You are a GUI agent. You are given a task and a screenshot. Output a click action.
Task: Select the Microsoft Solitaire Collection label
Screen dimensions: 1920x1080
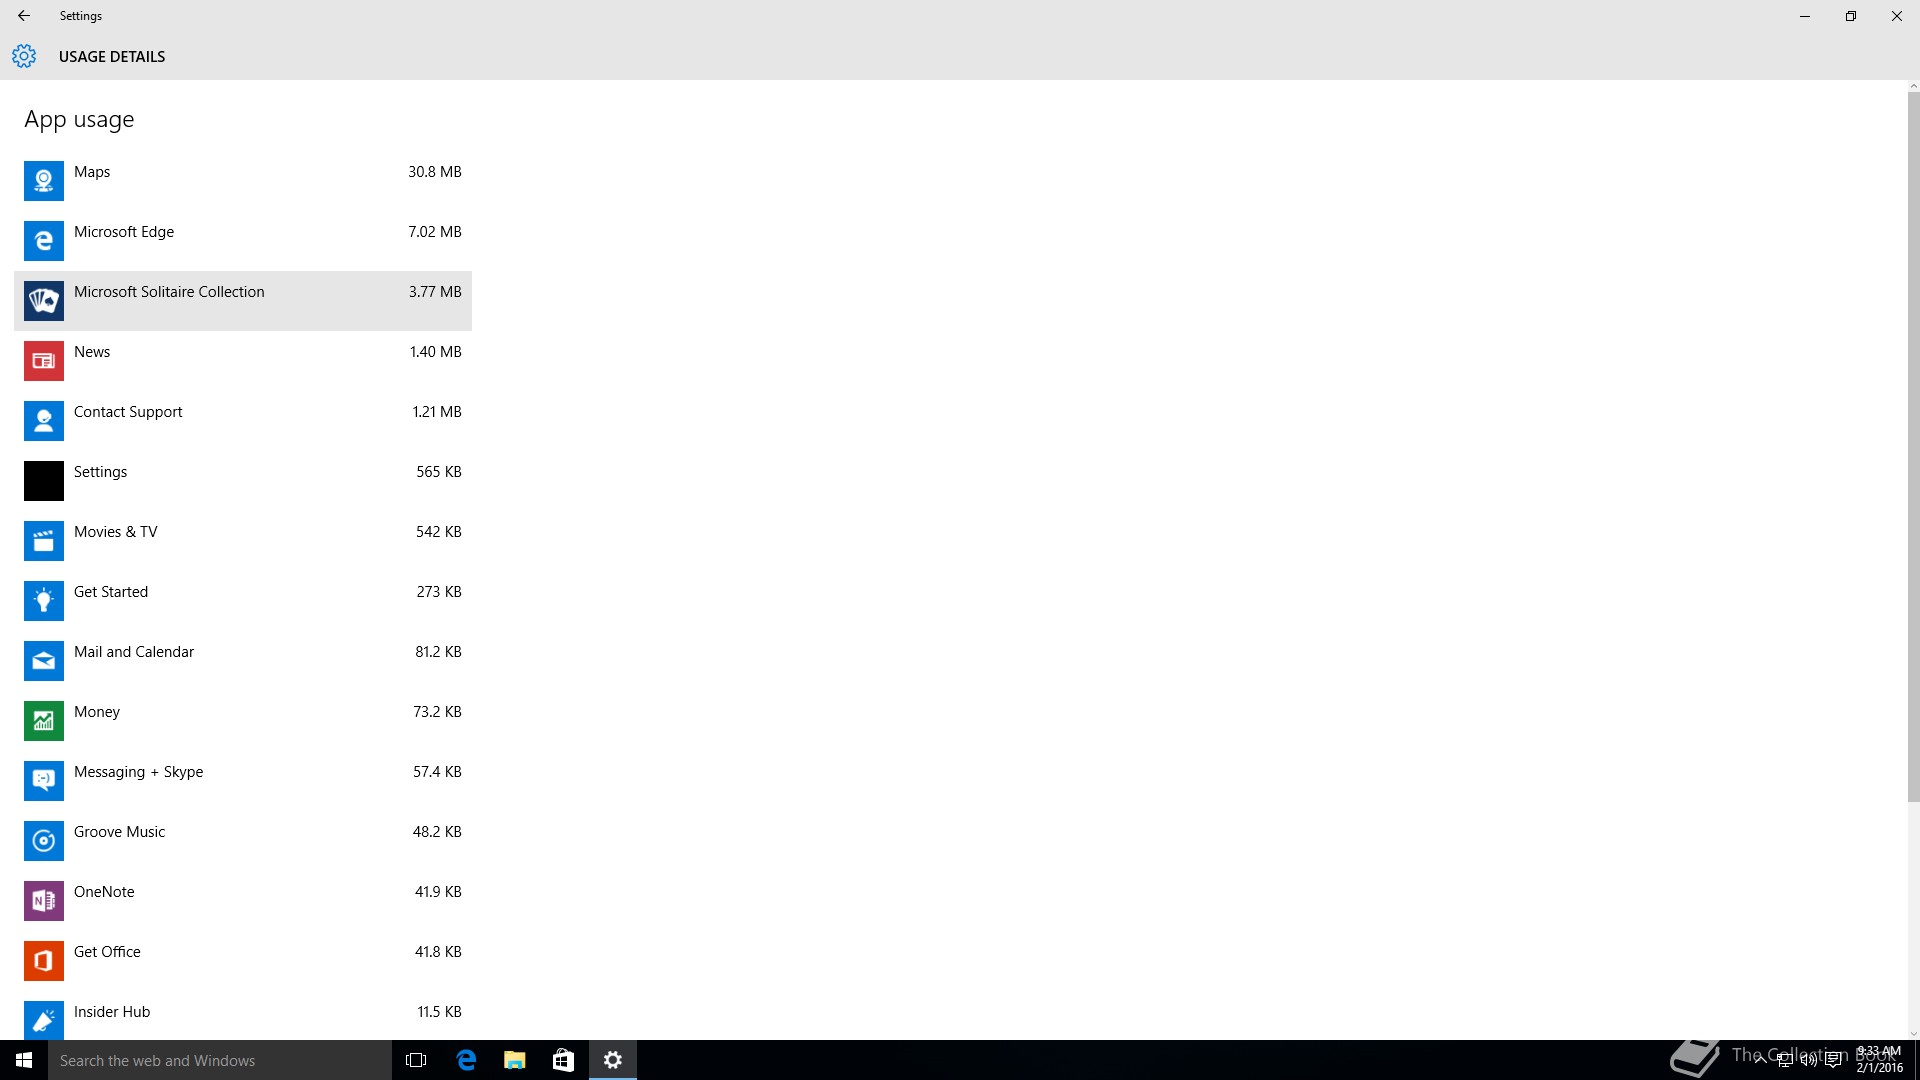[169, 292]
